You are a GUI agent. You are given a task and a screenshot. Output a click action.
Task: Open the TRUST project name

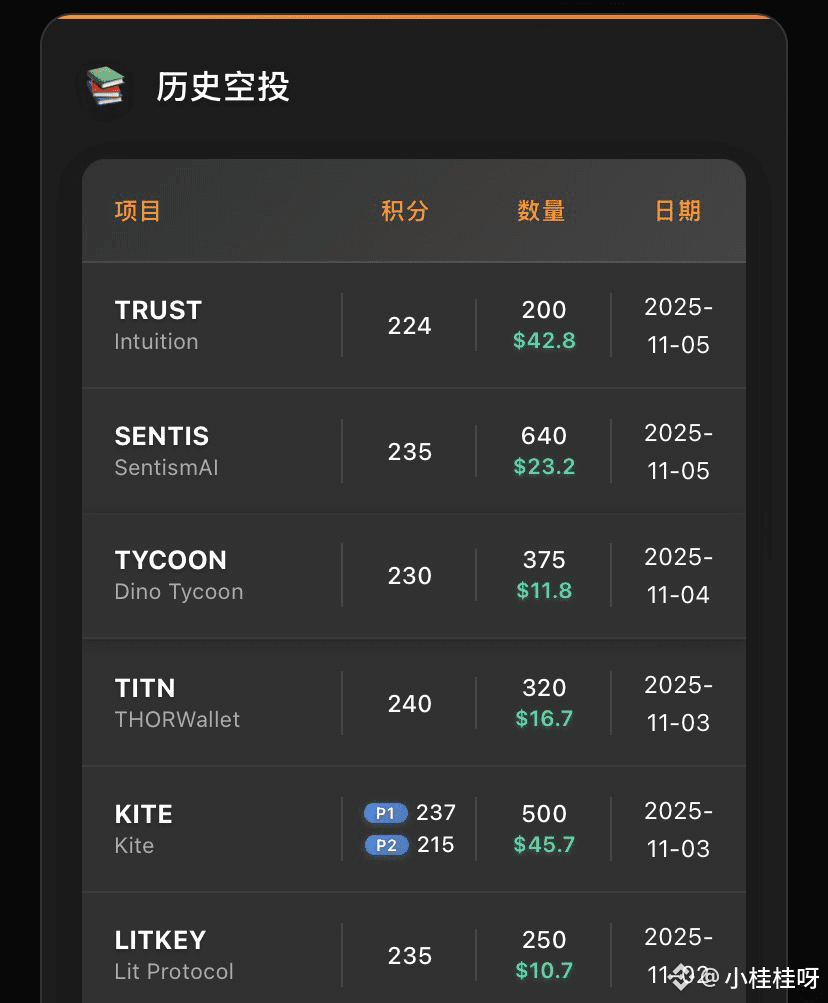point(158,310)
